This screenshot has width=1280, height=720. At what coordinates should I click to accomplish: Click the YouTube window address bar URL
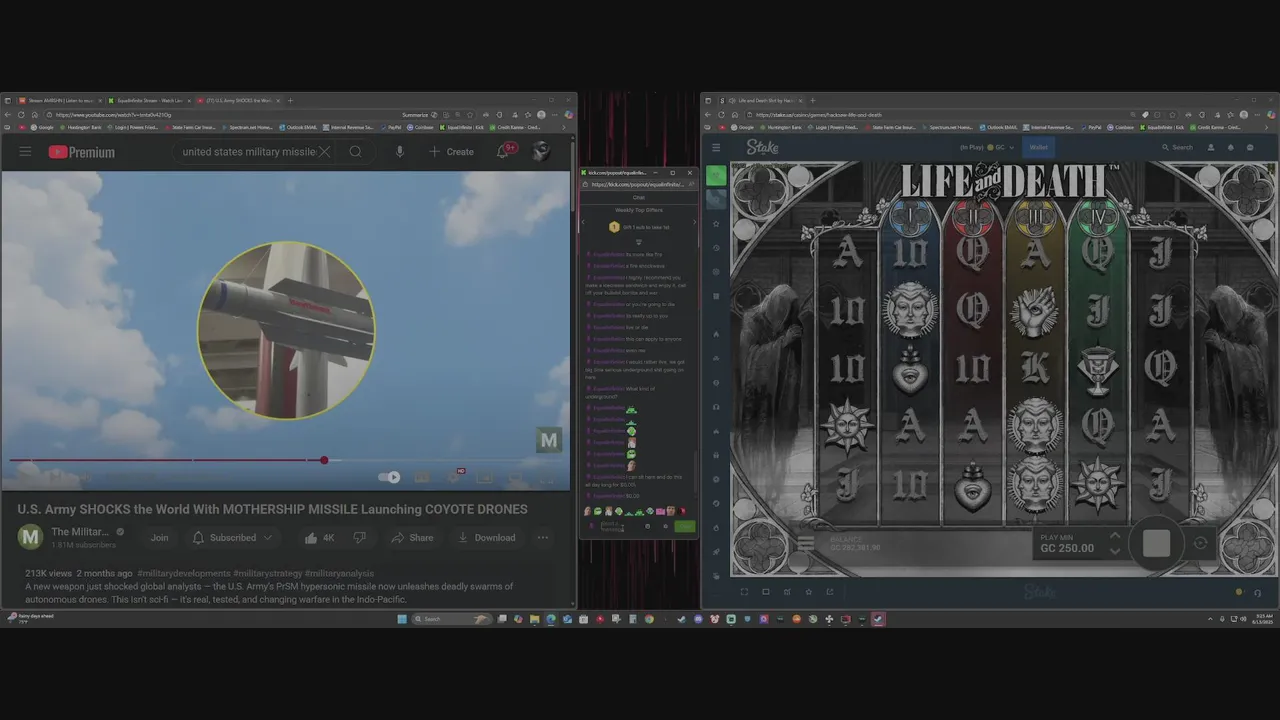115,115
